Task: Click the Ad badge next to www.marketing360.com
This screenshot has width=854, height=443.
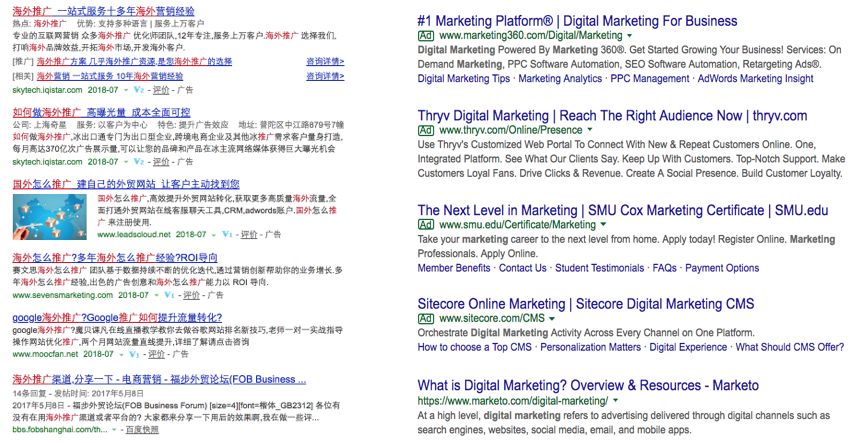Action: [426, 35]
